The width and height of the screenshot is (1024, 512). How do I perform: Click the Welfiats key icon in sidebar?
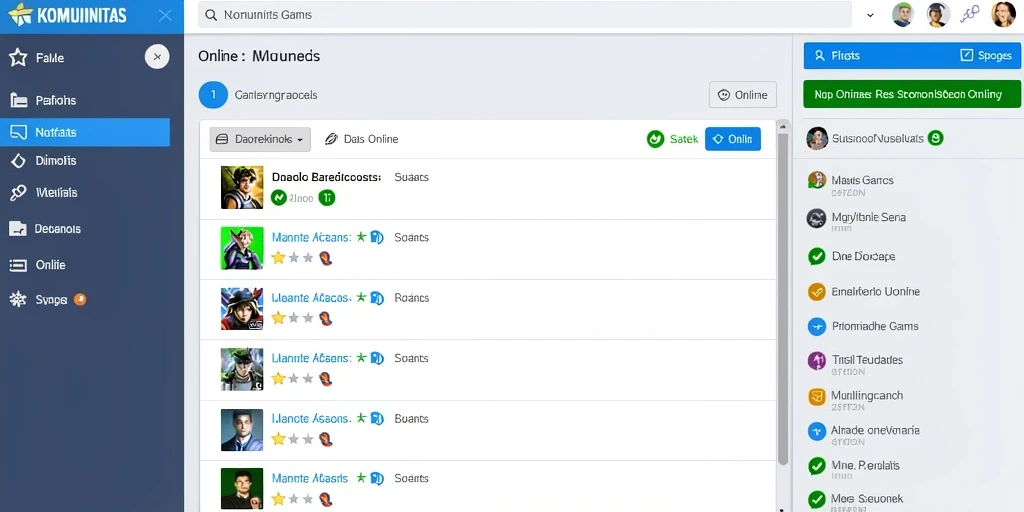point(18,193)
